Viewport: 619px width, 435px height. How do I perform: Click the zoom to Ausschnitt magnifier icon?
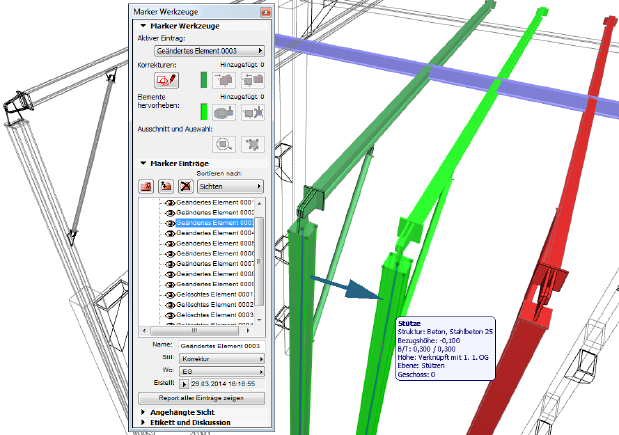pyautogui.click(x=224, y=144)
